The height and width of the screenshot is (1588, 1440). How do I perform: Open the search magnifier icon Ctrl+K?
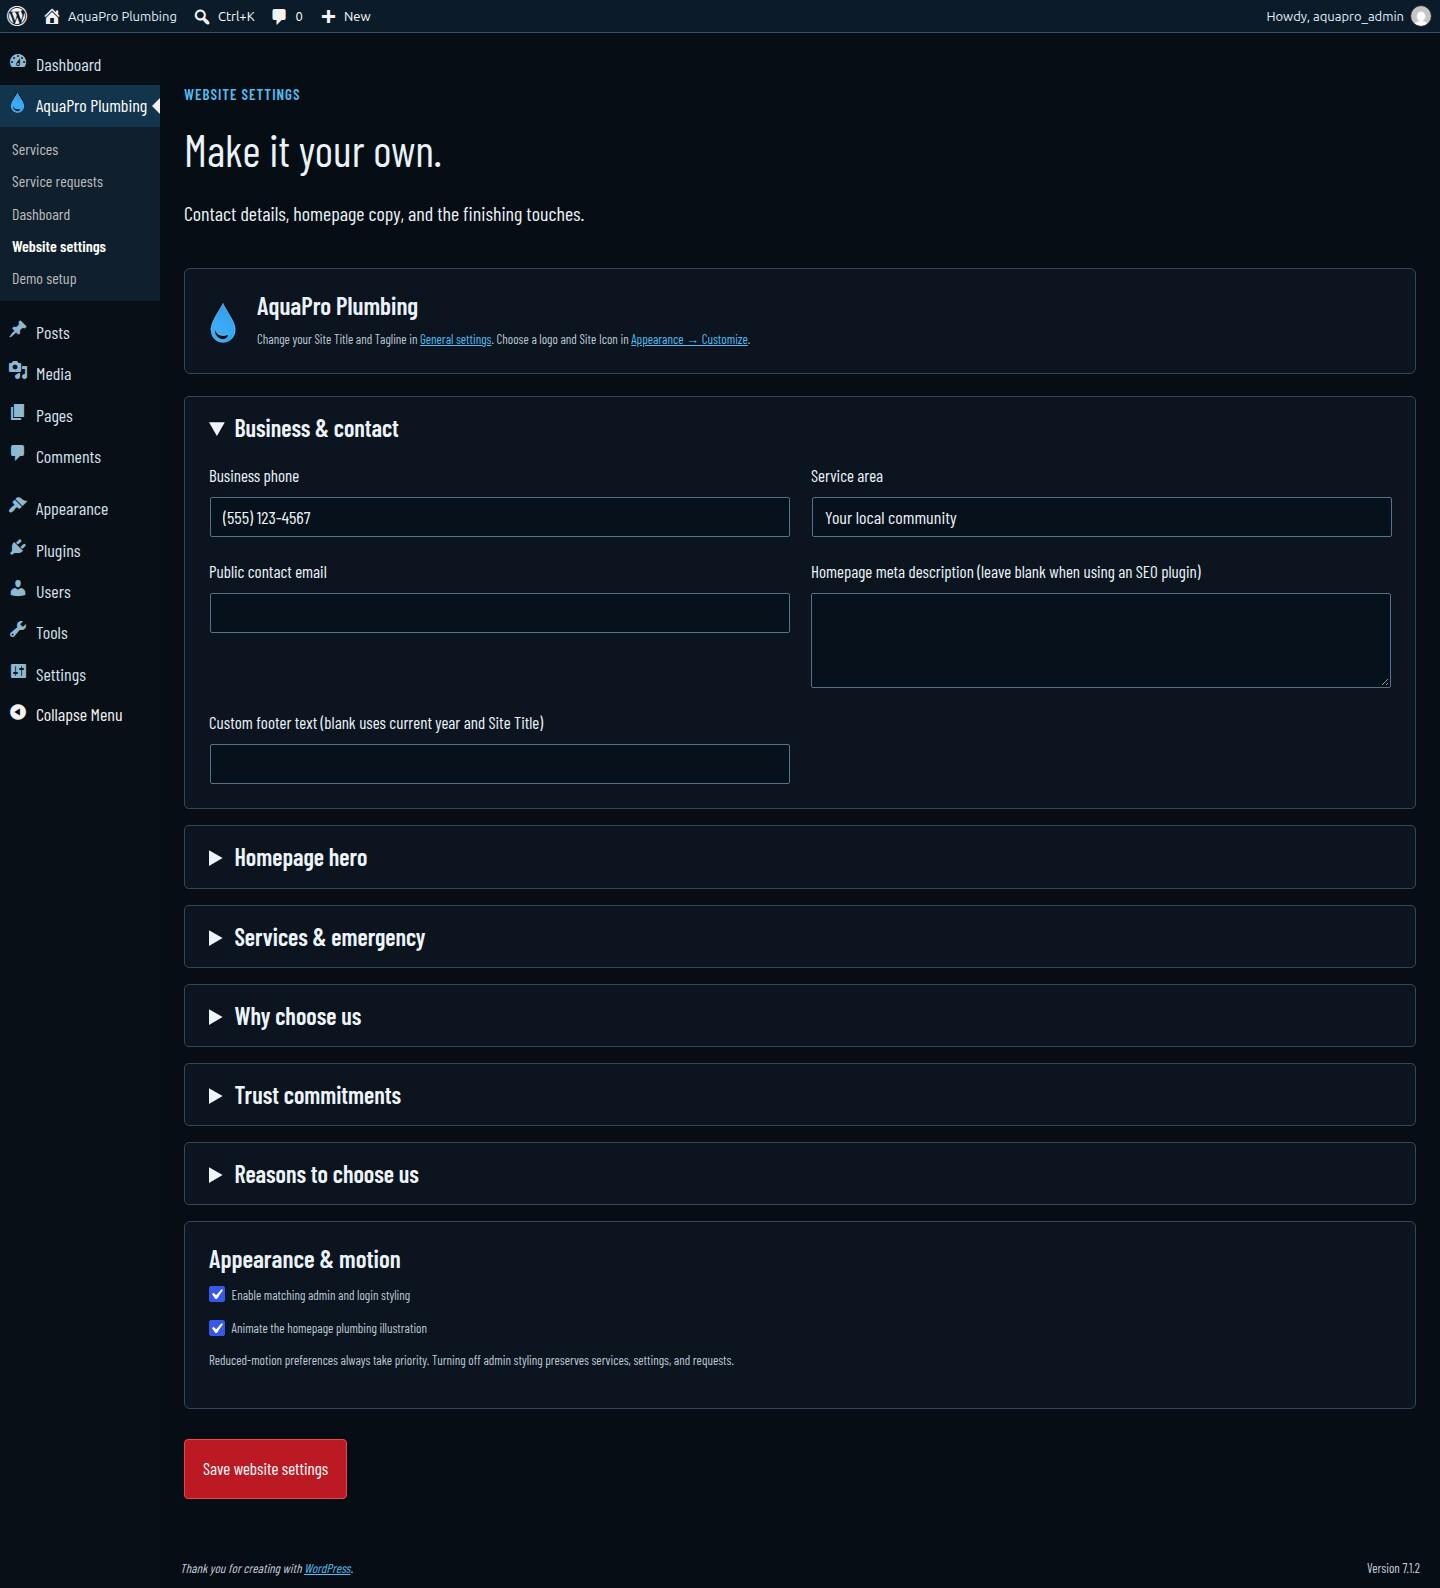point(202,16)
